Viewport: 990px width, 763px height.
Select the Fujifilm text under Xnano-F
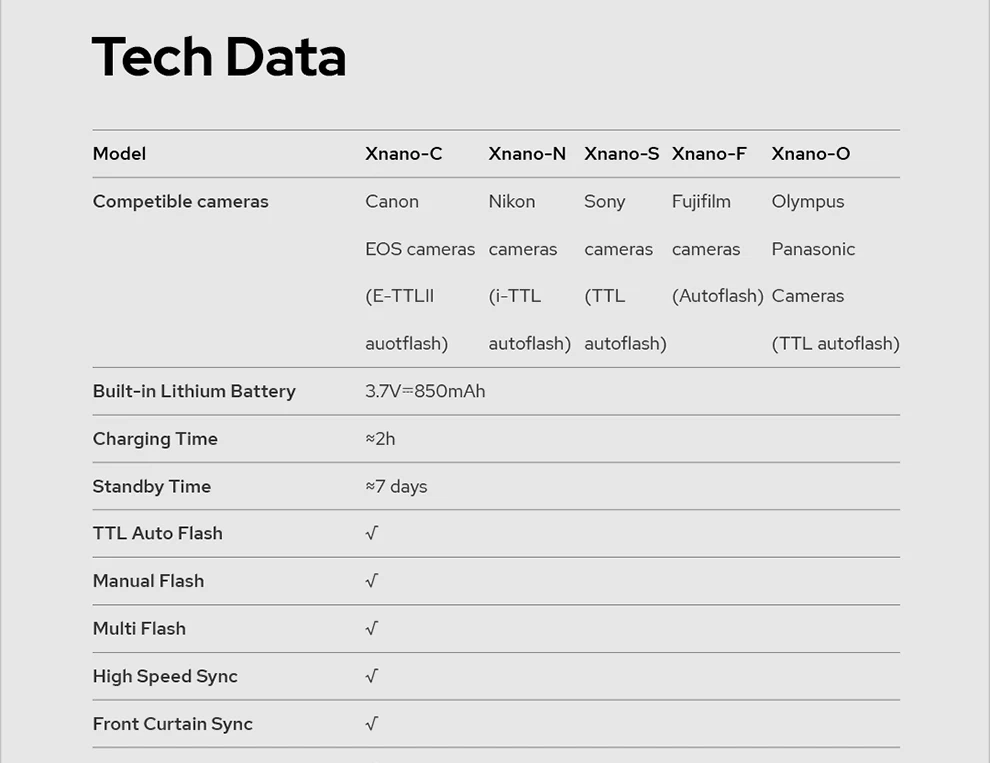(701, 201)
